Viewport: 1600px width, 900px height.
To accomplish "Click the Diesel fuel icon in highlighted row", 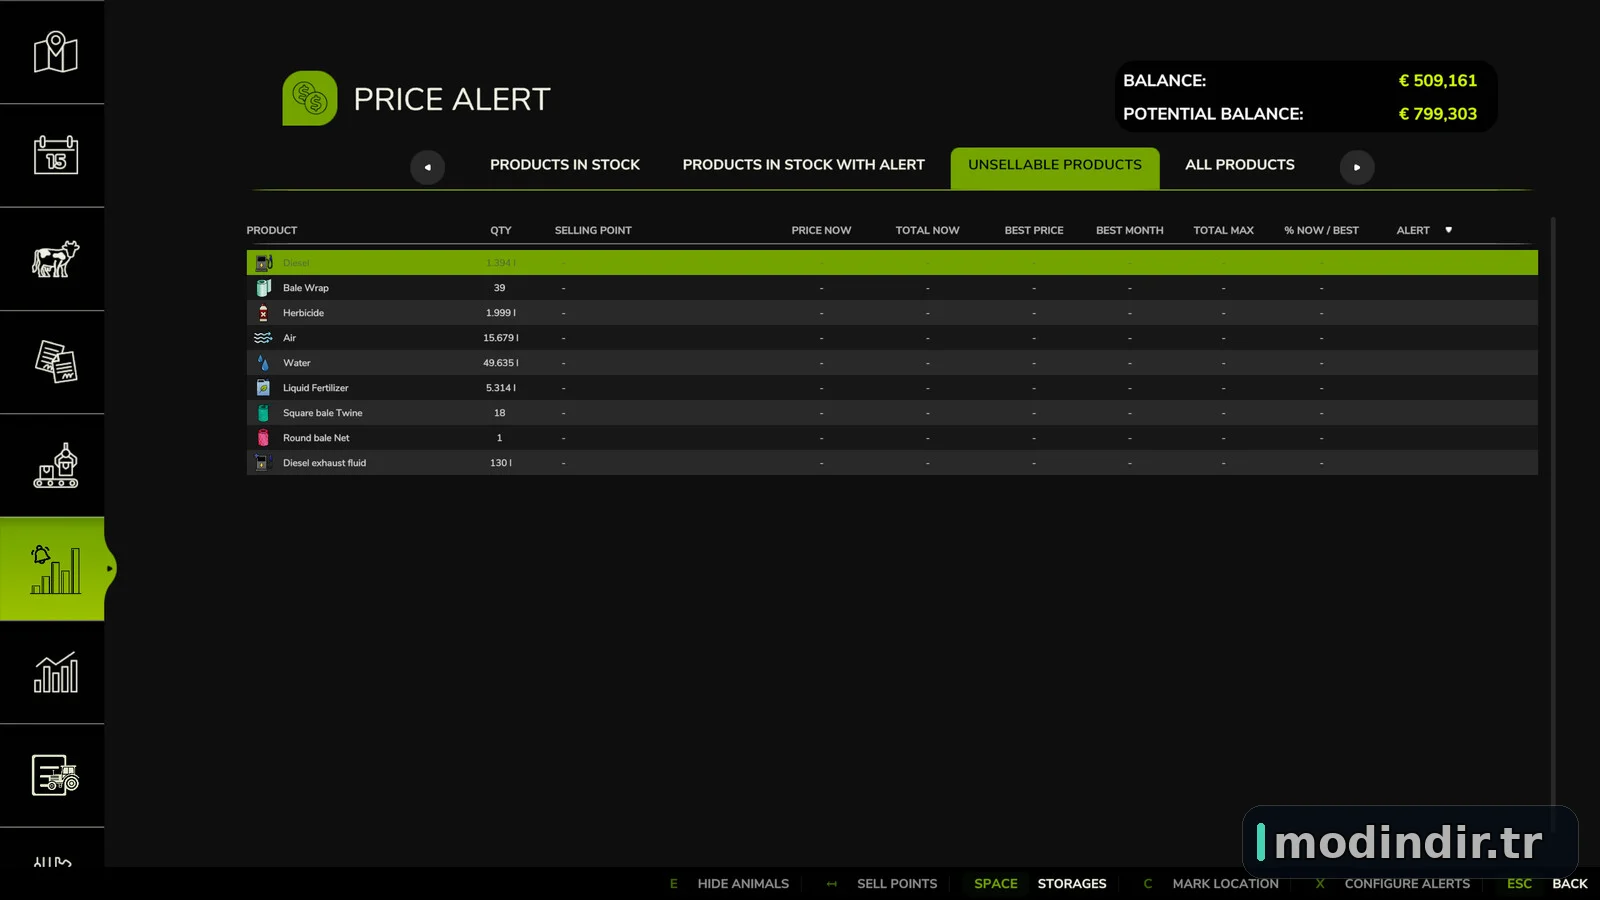I will (x=263, y=263).
